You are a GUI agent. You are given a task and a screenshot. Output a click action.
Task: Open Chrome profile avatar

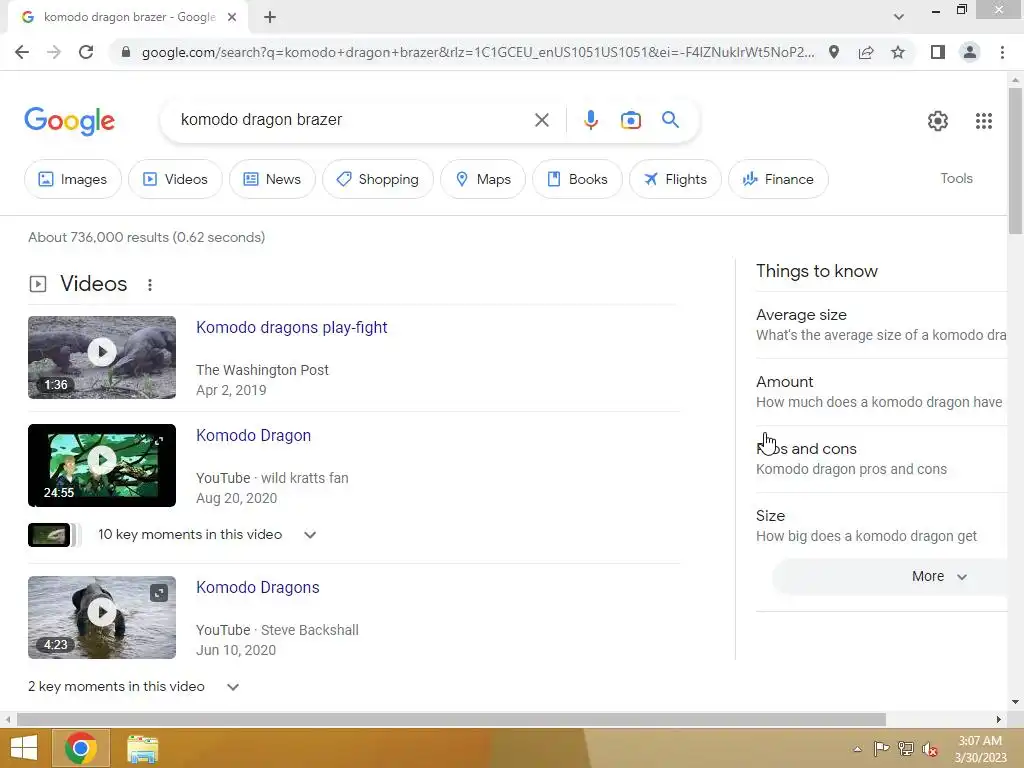pos(970,52)
